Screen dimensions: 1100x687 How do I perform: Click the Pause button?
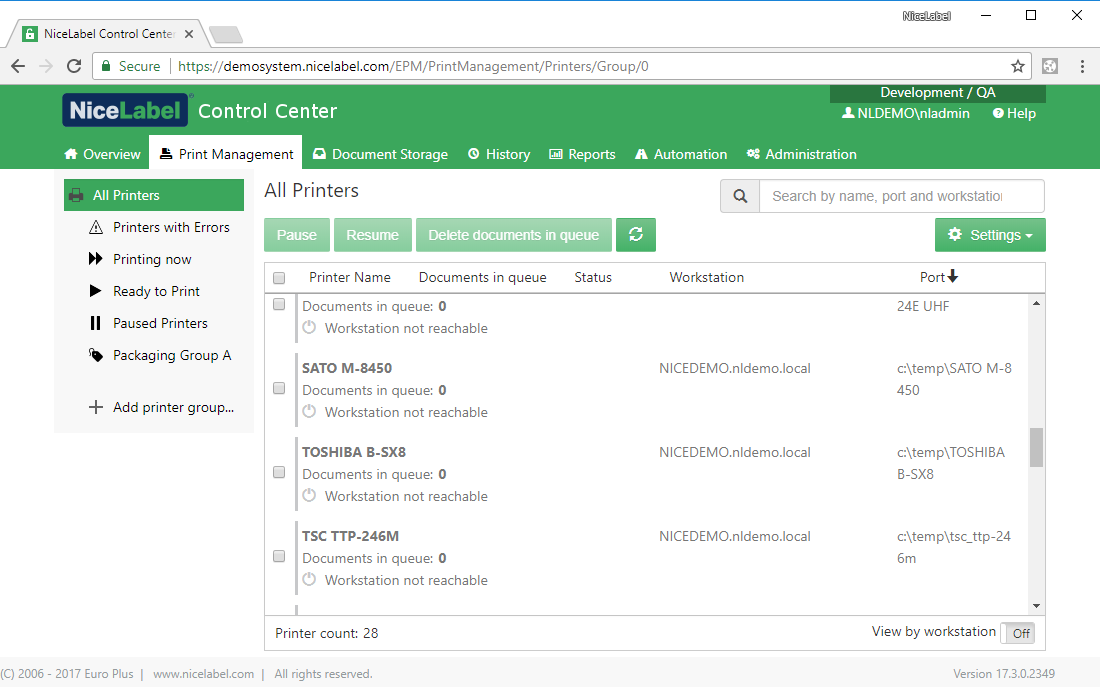[x=297, y=234]
